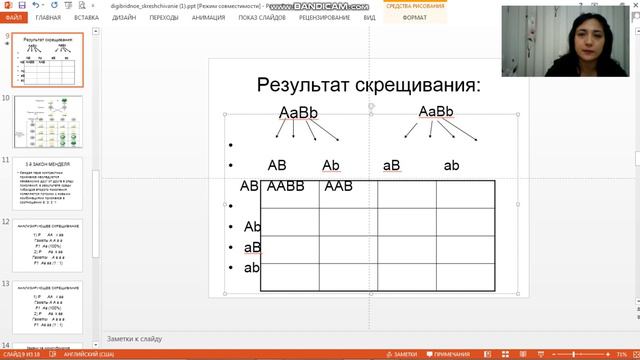Image resolution: width=640 pixels, height=360 pixels.
Task: Click the left AaBb genotype text
Action: click(298, 112)
